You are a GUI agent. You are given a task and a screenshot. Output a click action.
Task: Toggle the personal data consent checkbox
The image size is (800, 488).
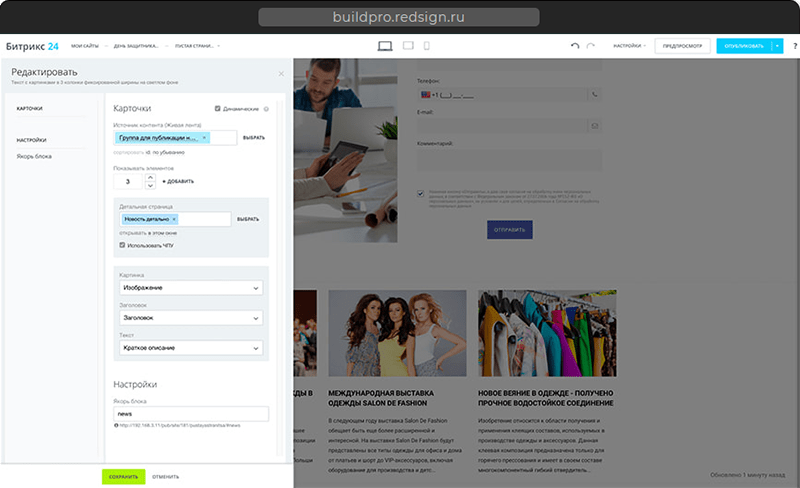[x=420, y=193]
